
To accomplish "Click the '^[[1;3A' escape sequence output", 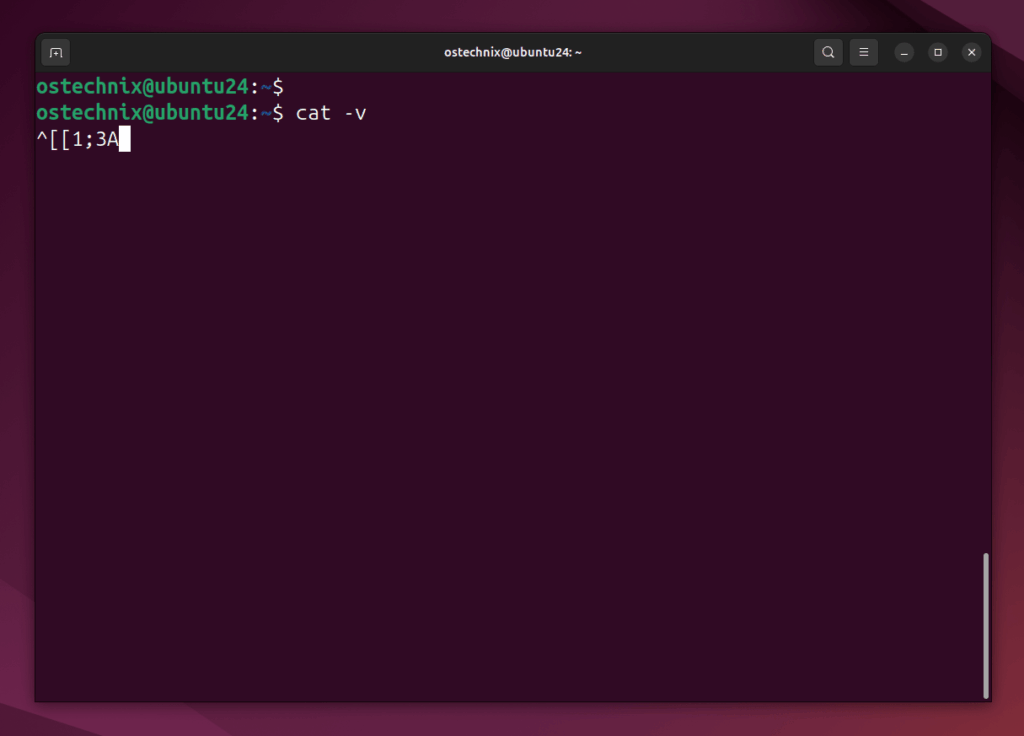I will tap(78, 139).
